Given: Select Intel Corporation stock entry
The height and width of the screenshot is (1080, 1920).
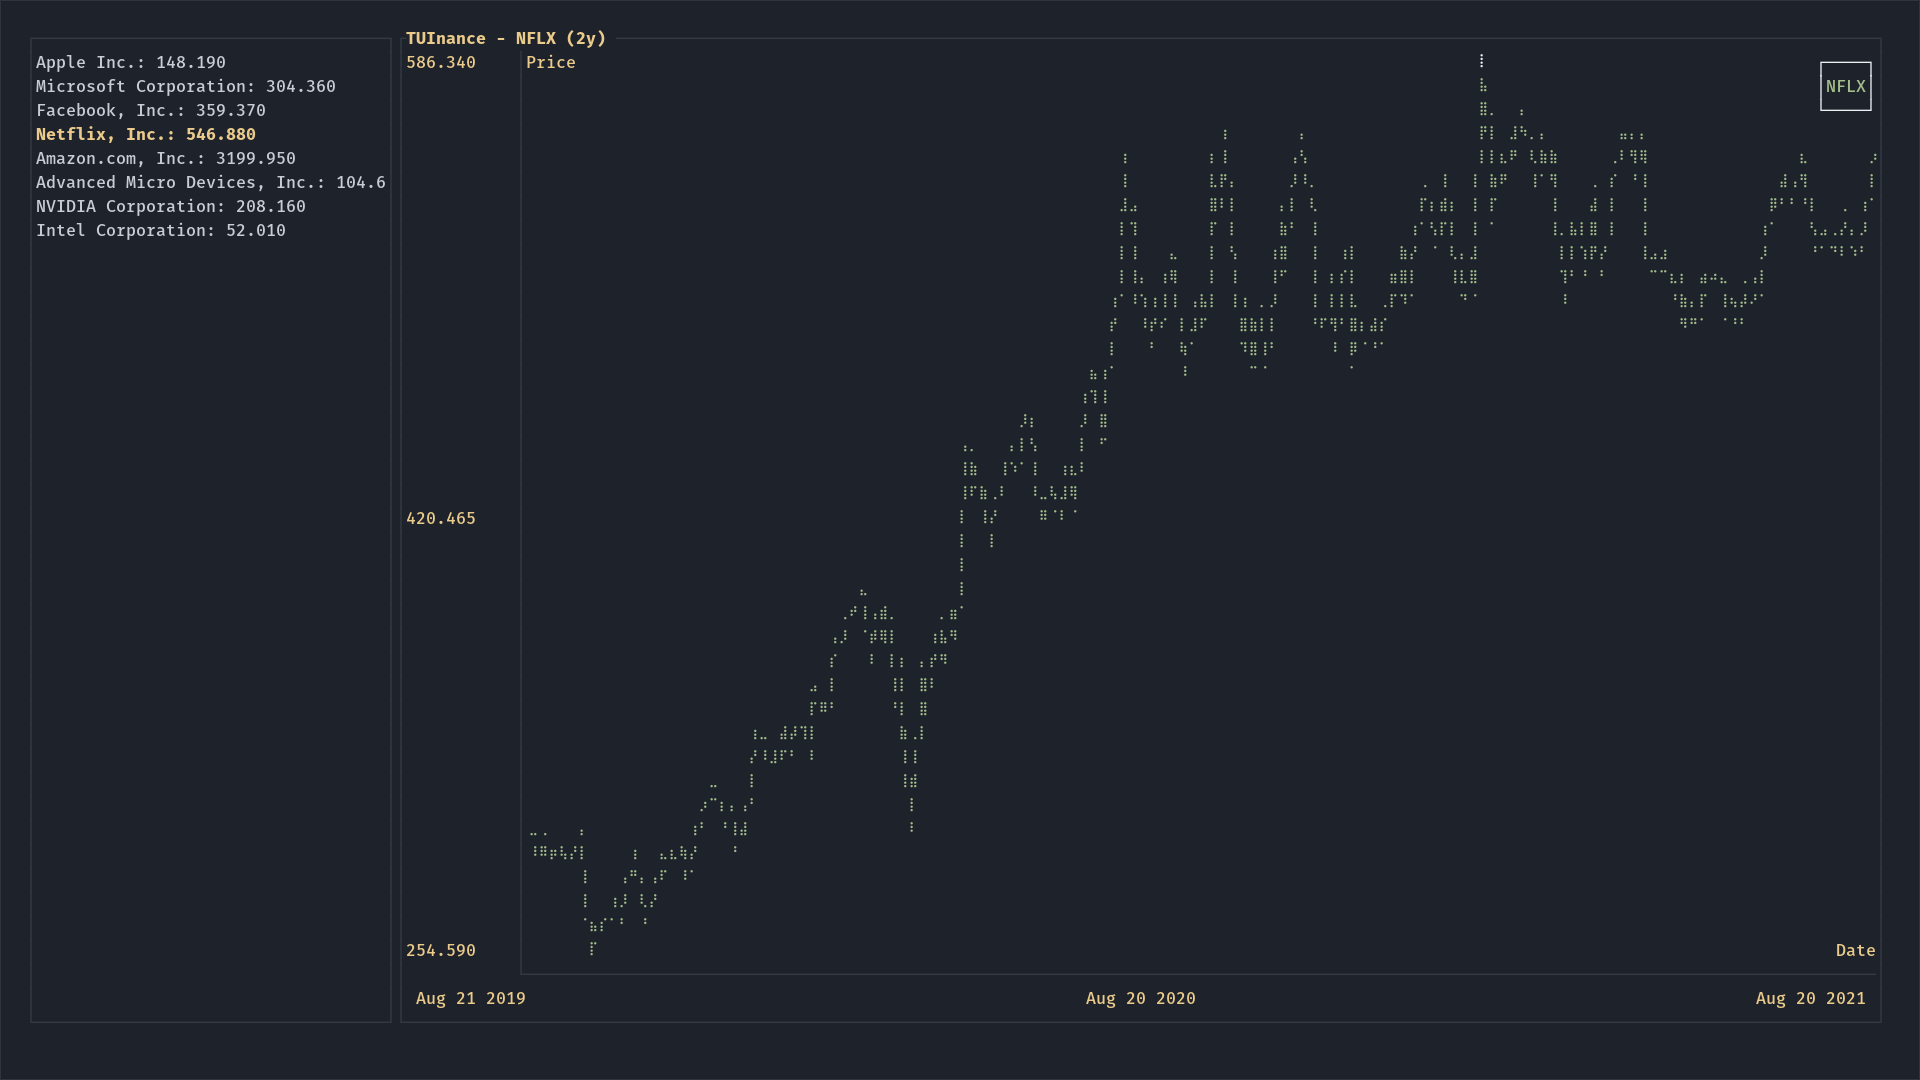Looking at the screenshot, I should [x=161, y=230].
